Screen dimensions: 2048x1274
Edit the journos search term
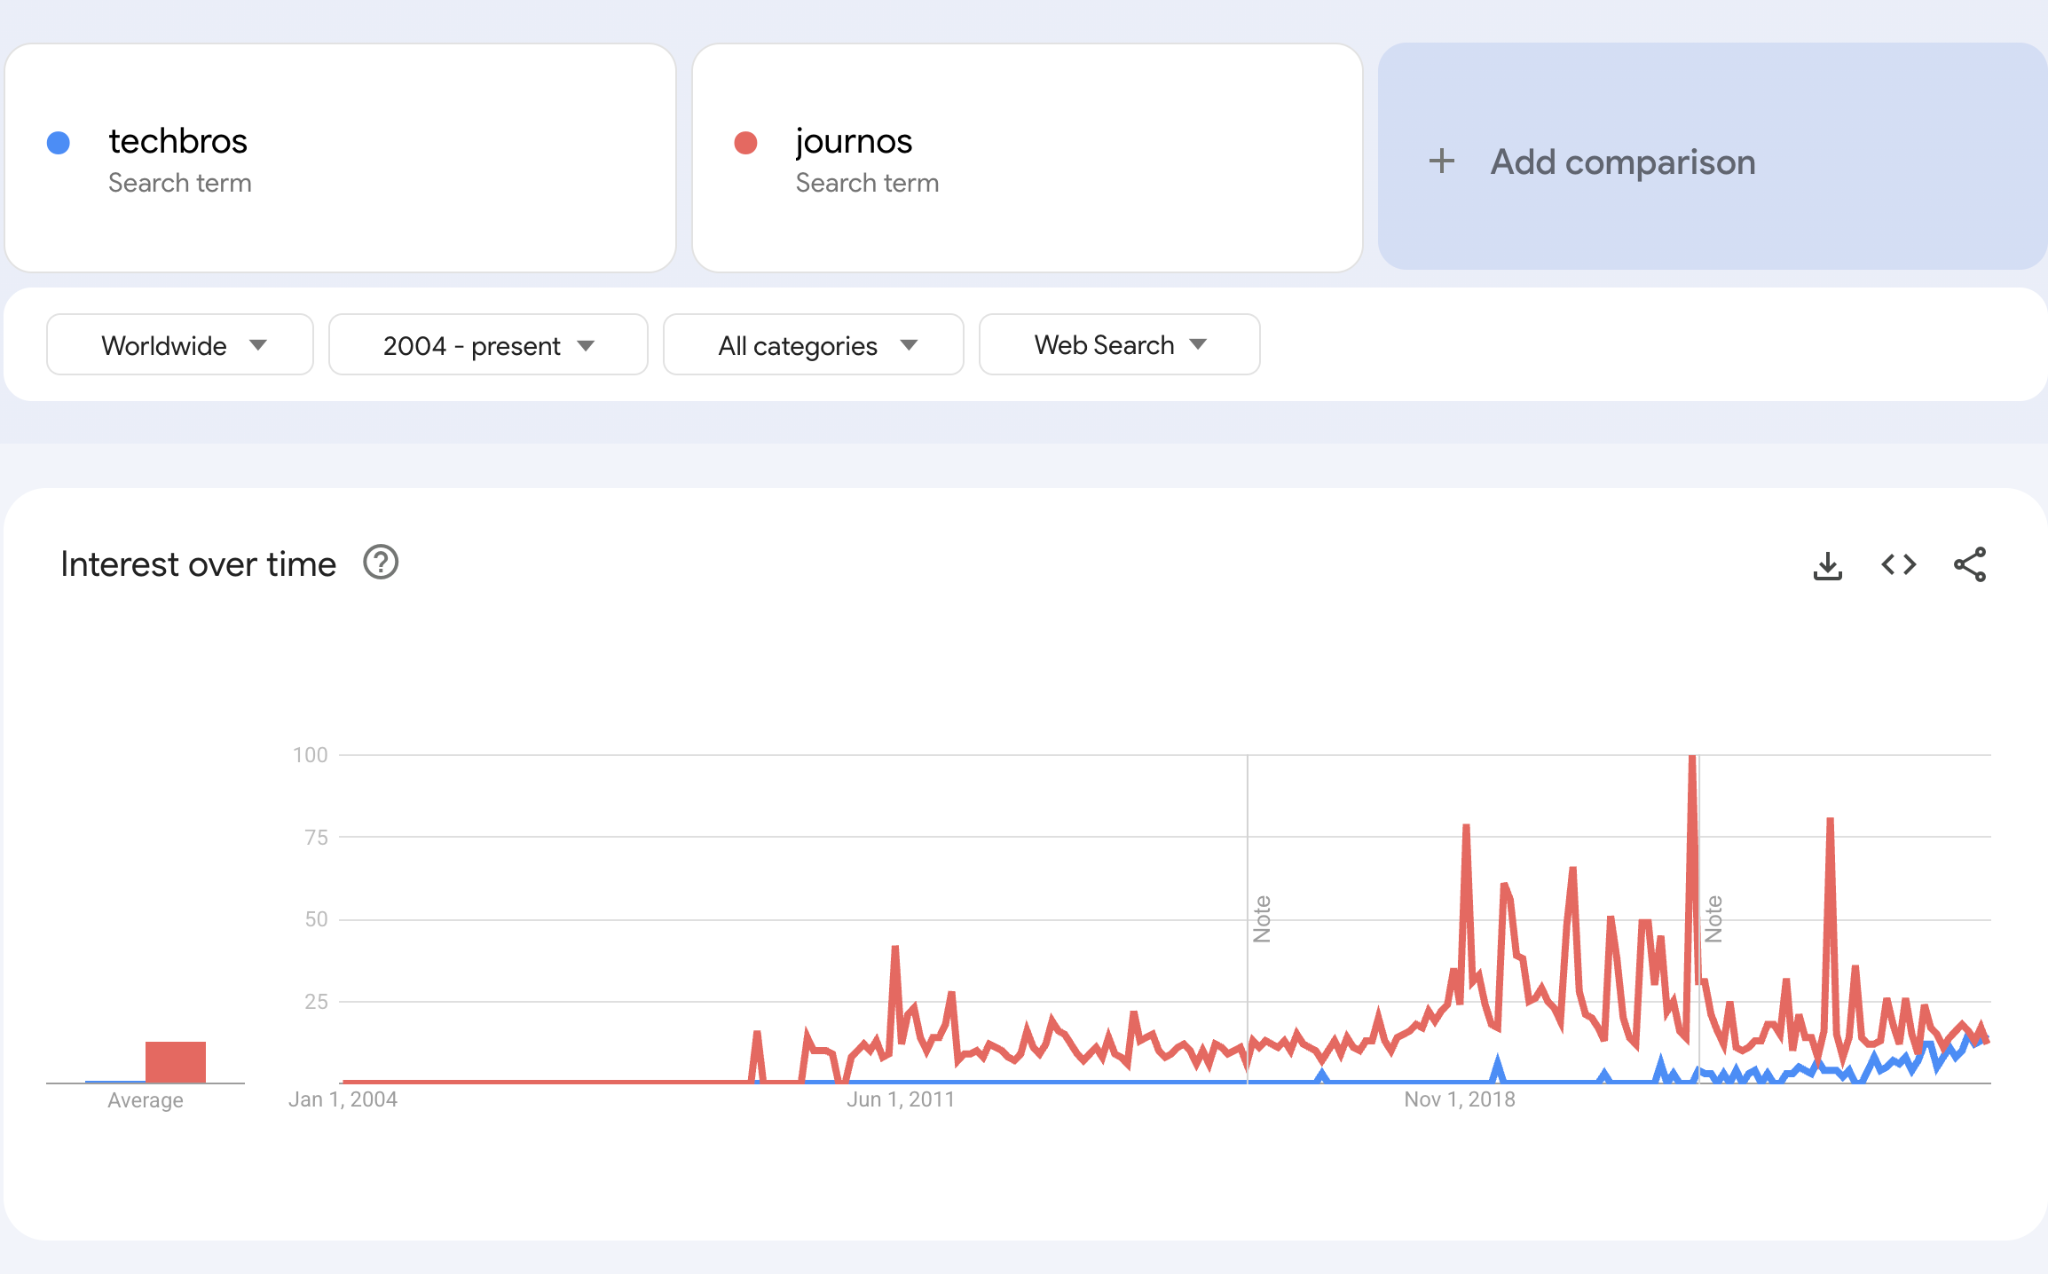point(853,142)
